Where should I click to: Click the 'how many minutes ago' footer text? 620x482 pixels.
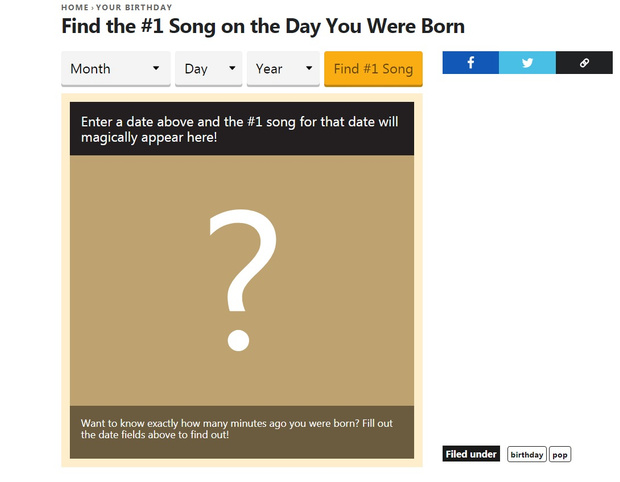click(x=236, y=429)
